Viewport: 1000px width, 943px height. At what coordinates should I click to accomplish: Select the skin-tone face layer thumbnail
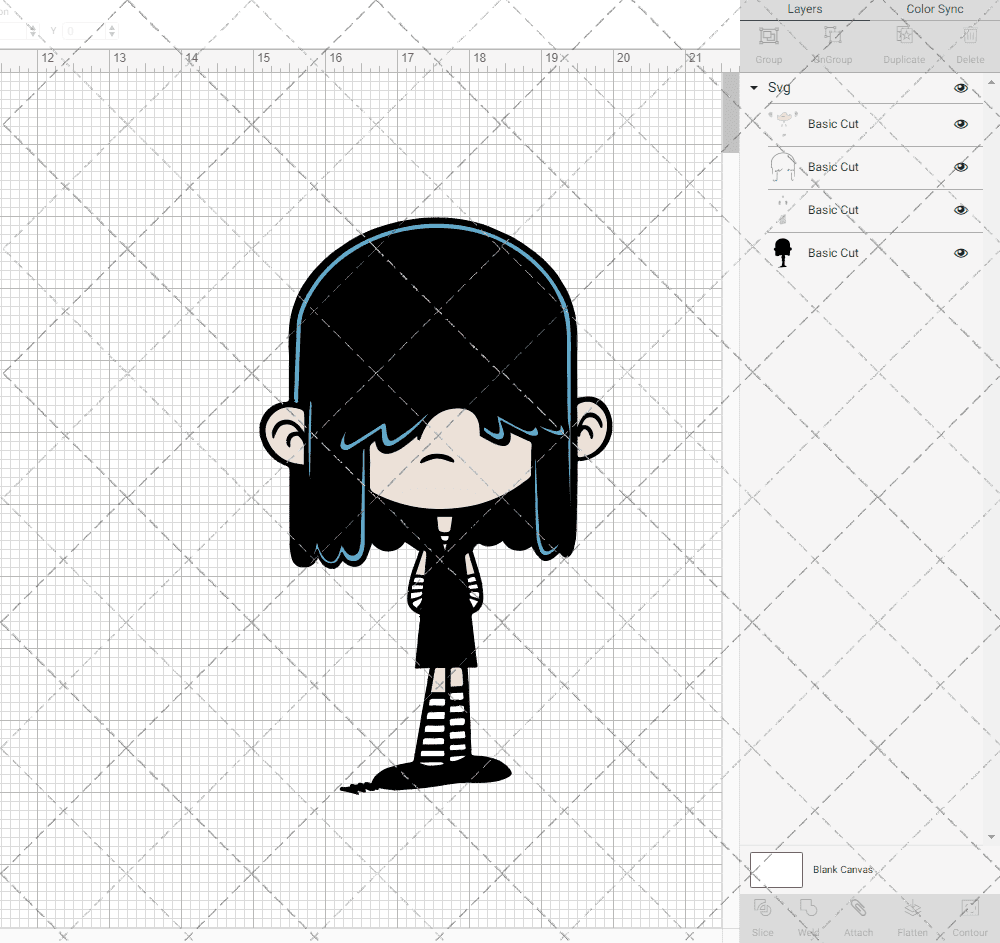[x=783, y=124]
